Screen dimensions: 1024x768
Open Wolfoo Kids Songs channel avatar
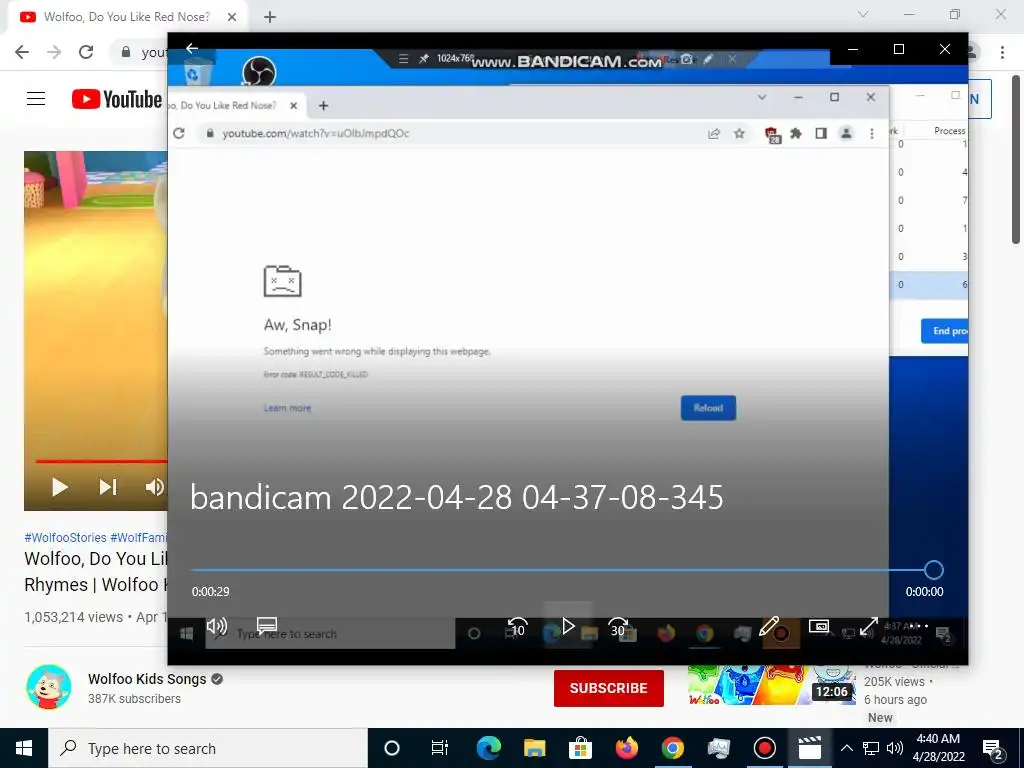point(49,687)
